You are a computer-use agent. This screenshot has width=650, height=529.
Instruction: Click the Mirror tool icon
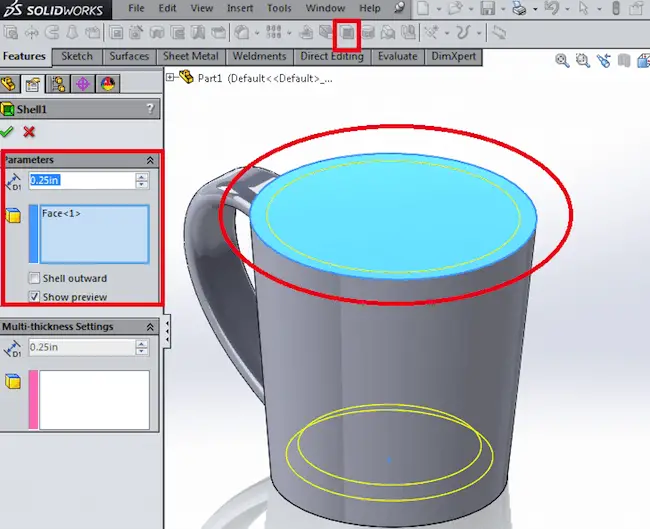click(x=408, y=32)
